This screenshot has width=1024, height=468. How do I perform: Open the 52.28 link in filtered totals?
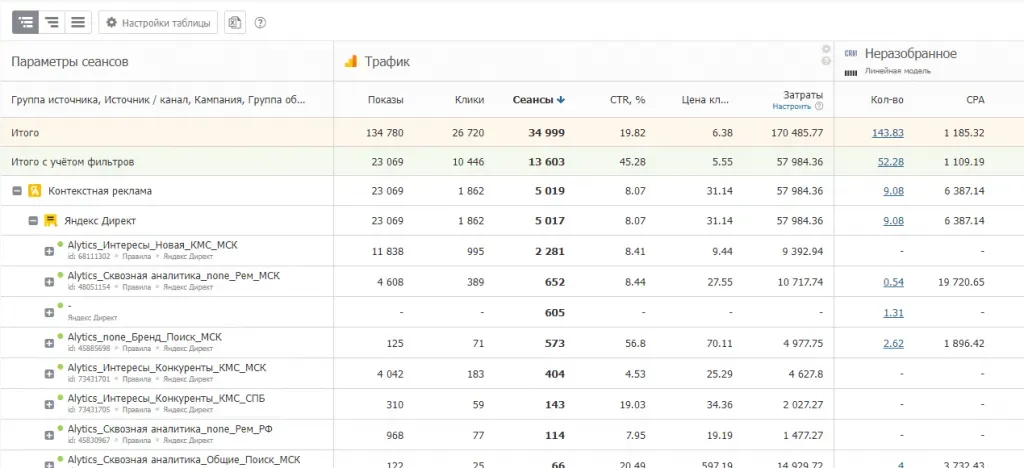(x=891, y=162)
